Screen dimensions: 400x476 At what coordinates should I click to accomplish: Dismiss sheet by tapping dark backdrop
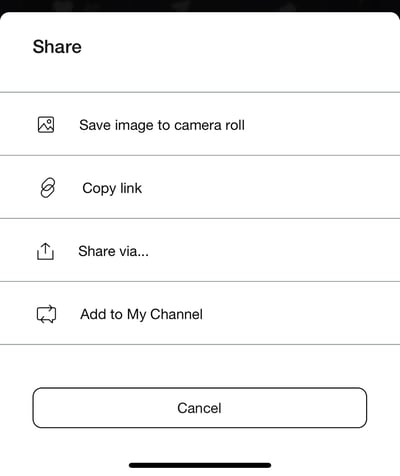tap(200, 5)
